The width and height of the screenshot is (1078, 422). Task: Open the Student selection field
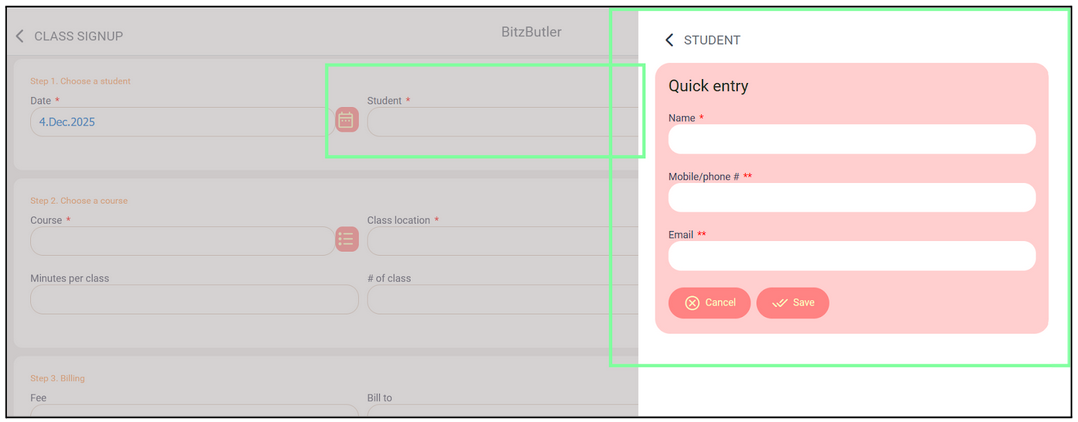pos(502,122)
